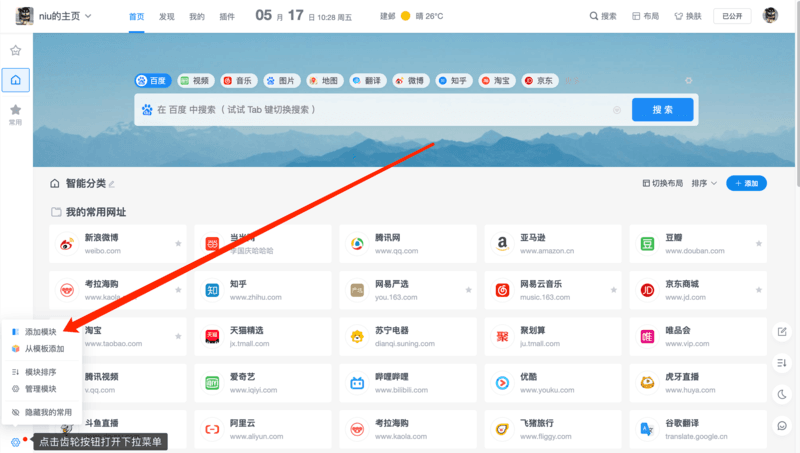Open 搜索 in the top bar
This screenshot has height=453, width=800.
(x=603, y=16)
